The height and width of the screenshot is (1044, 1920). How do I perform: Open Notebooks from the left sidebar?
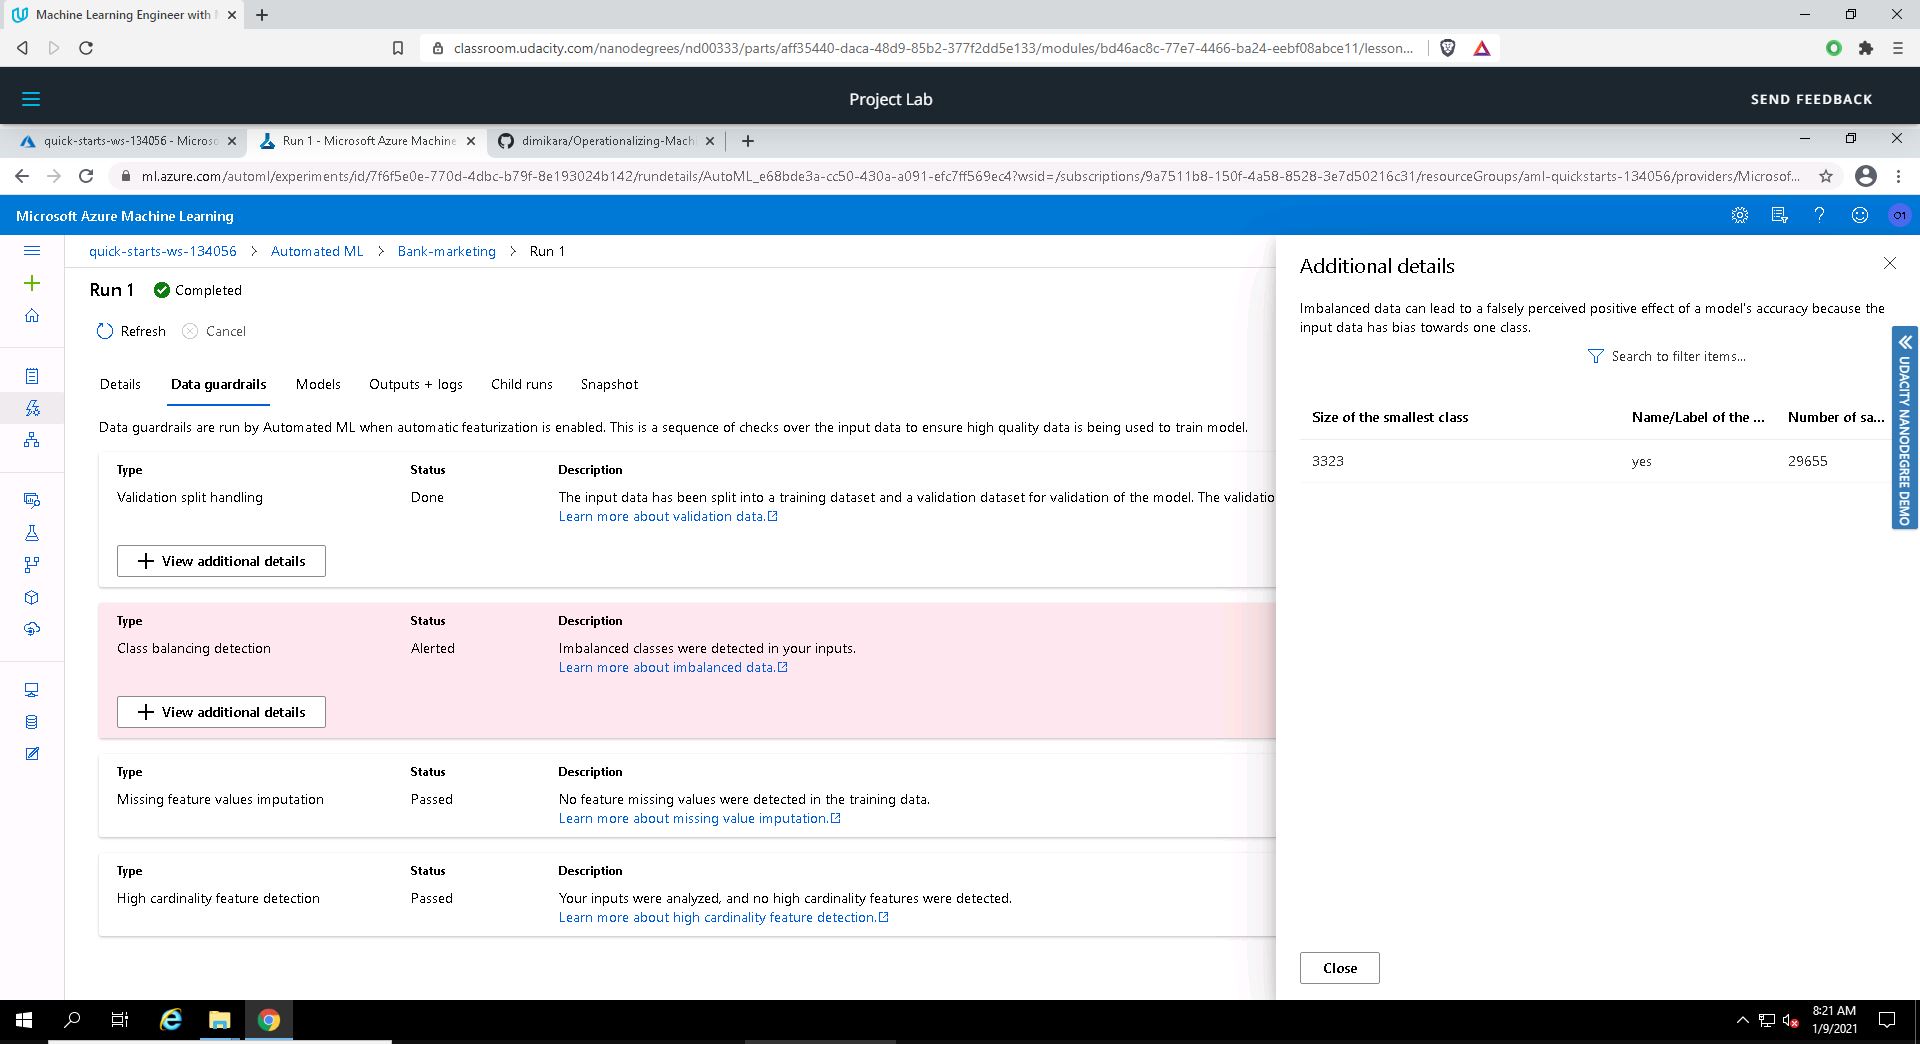coord(32,376)
